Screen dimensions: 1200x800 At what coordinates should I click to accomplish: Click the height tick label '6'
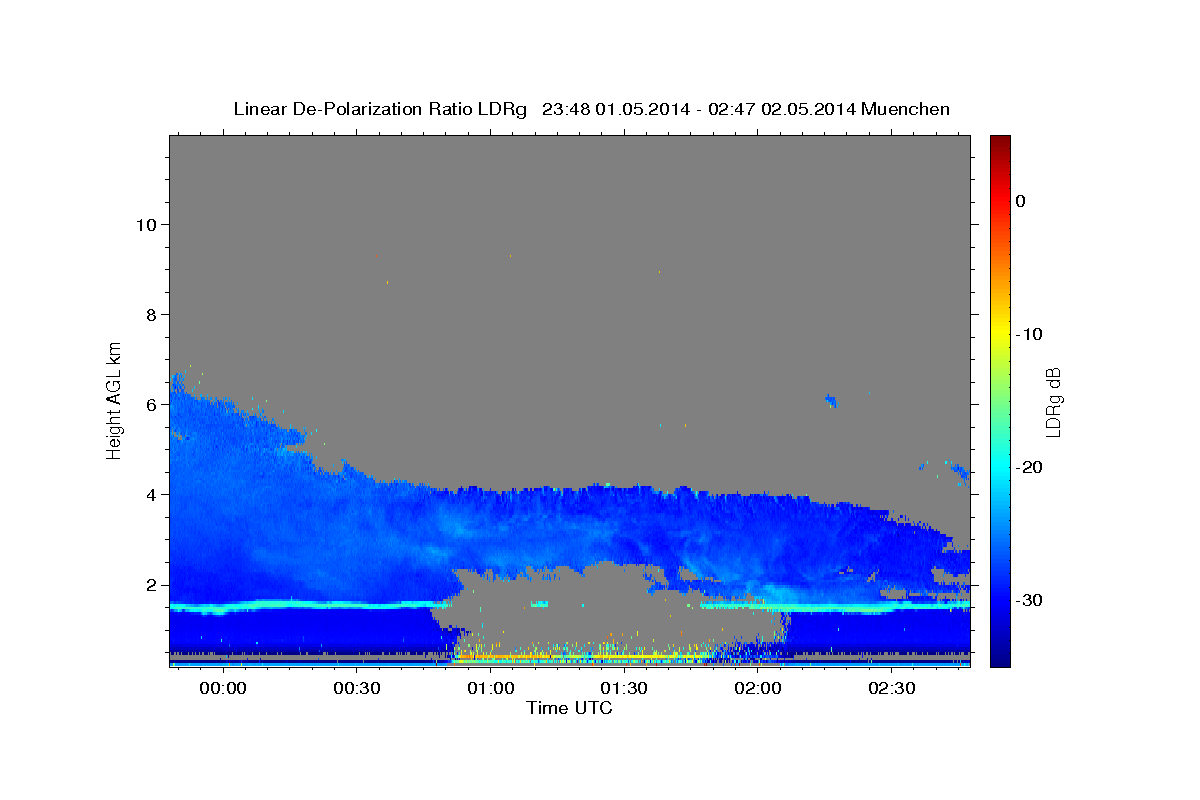[150, 404]
